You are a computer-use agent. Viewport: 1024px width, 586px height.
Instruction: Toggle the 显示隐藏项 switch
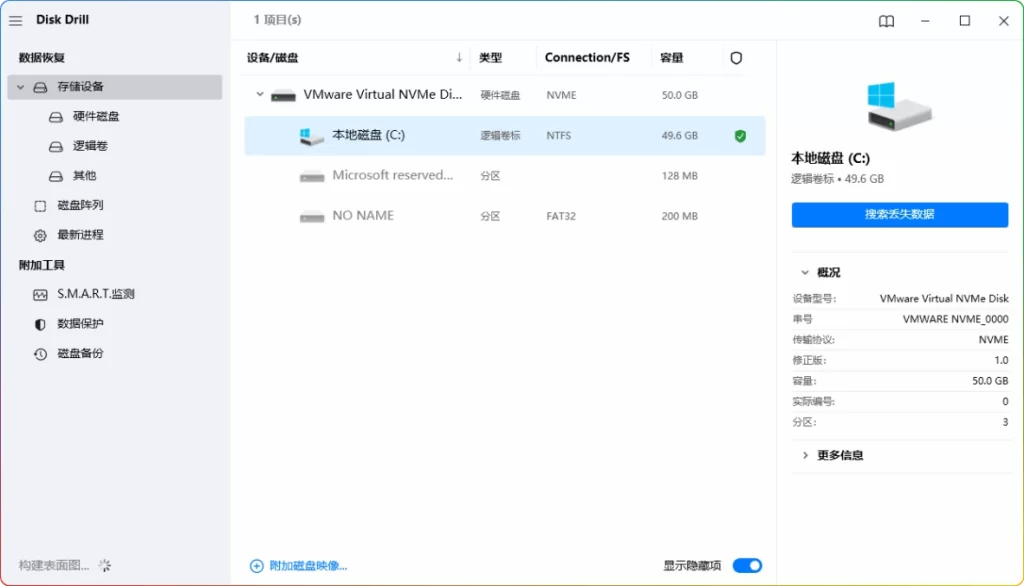coord(746,565)
